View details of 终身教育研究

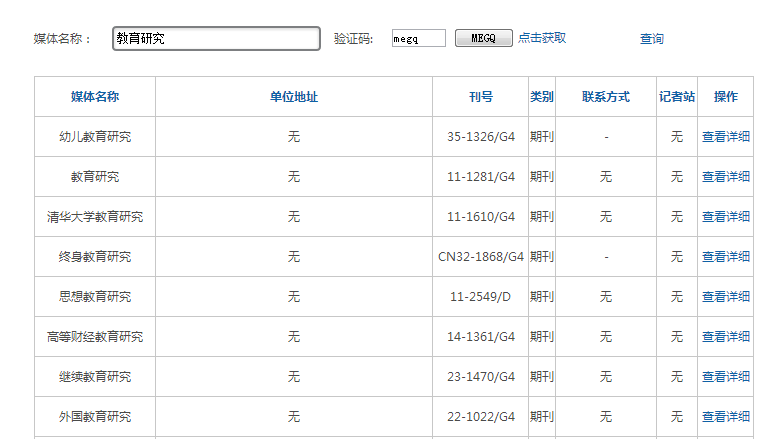[x=725, y=257]
